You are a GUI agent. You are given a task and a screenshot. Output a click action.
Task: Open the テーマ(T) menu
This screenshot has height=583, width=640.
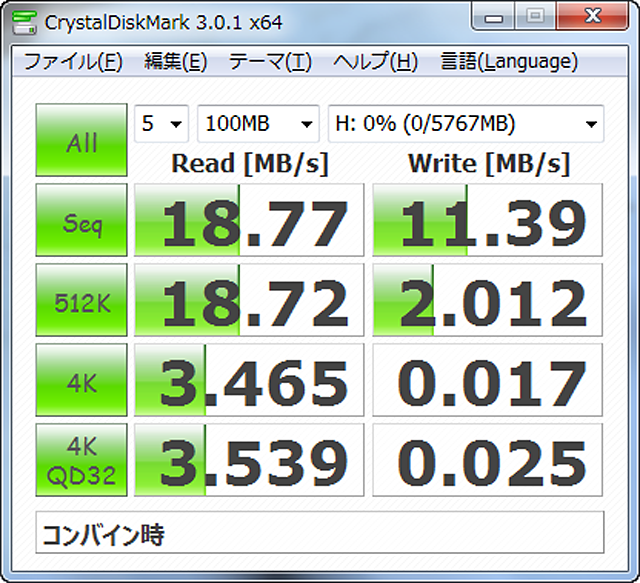coord(270,62)
